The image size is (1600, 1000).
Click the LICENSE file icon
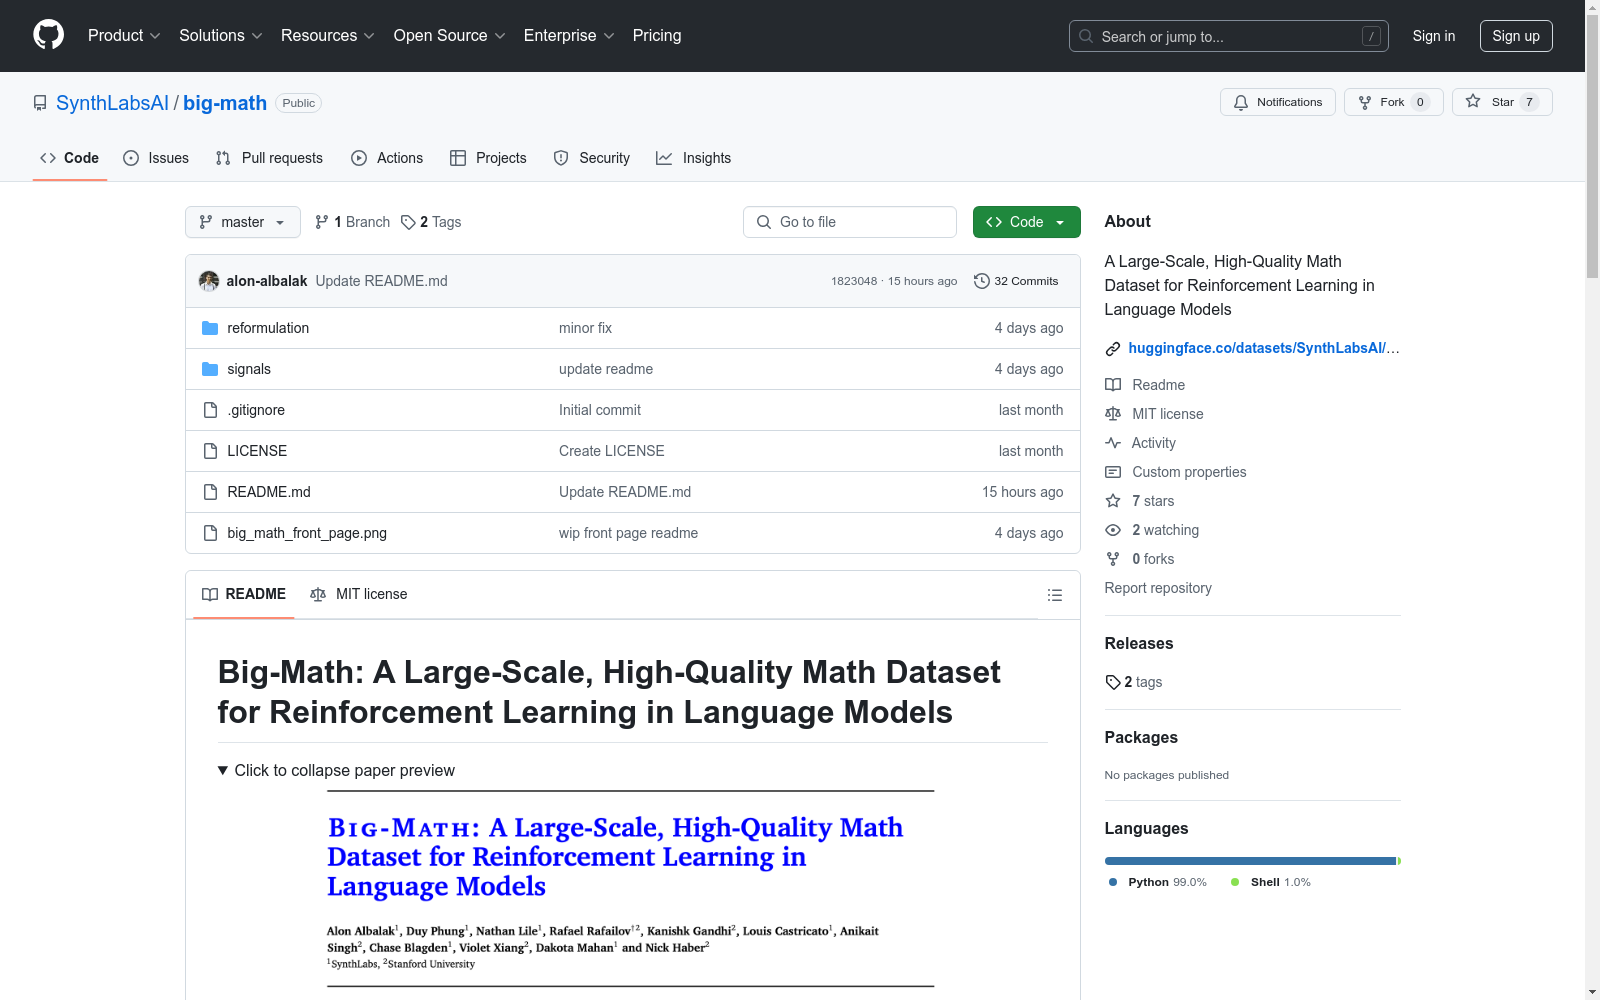[x=210, y=451]
